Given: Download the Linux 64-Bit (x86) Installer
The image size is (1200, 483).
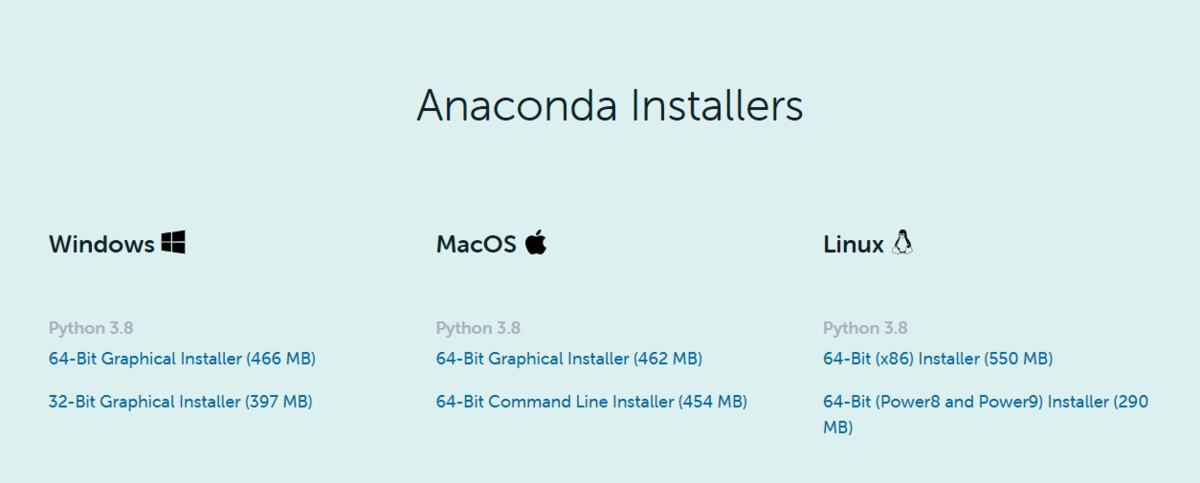Looking at the screenshot, I should coord(937,358).
